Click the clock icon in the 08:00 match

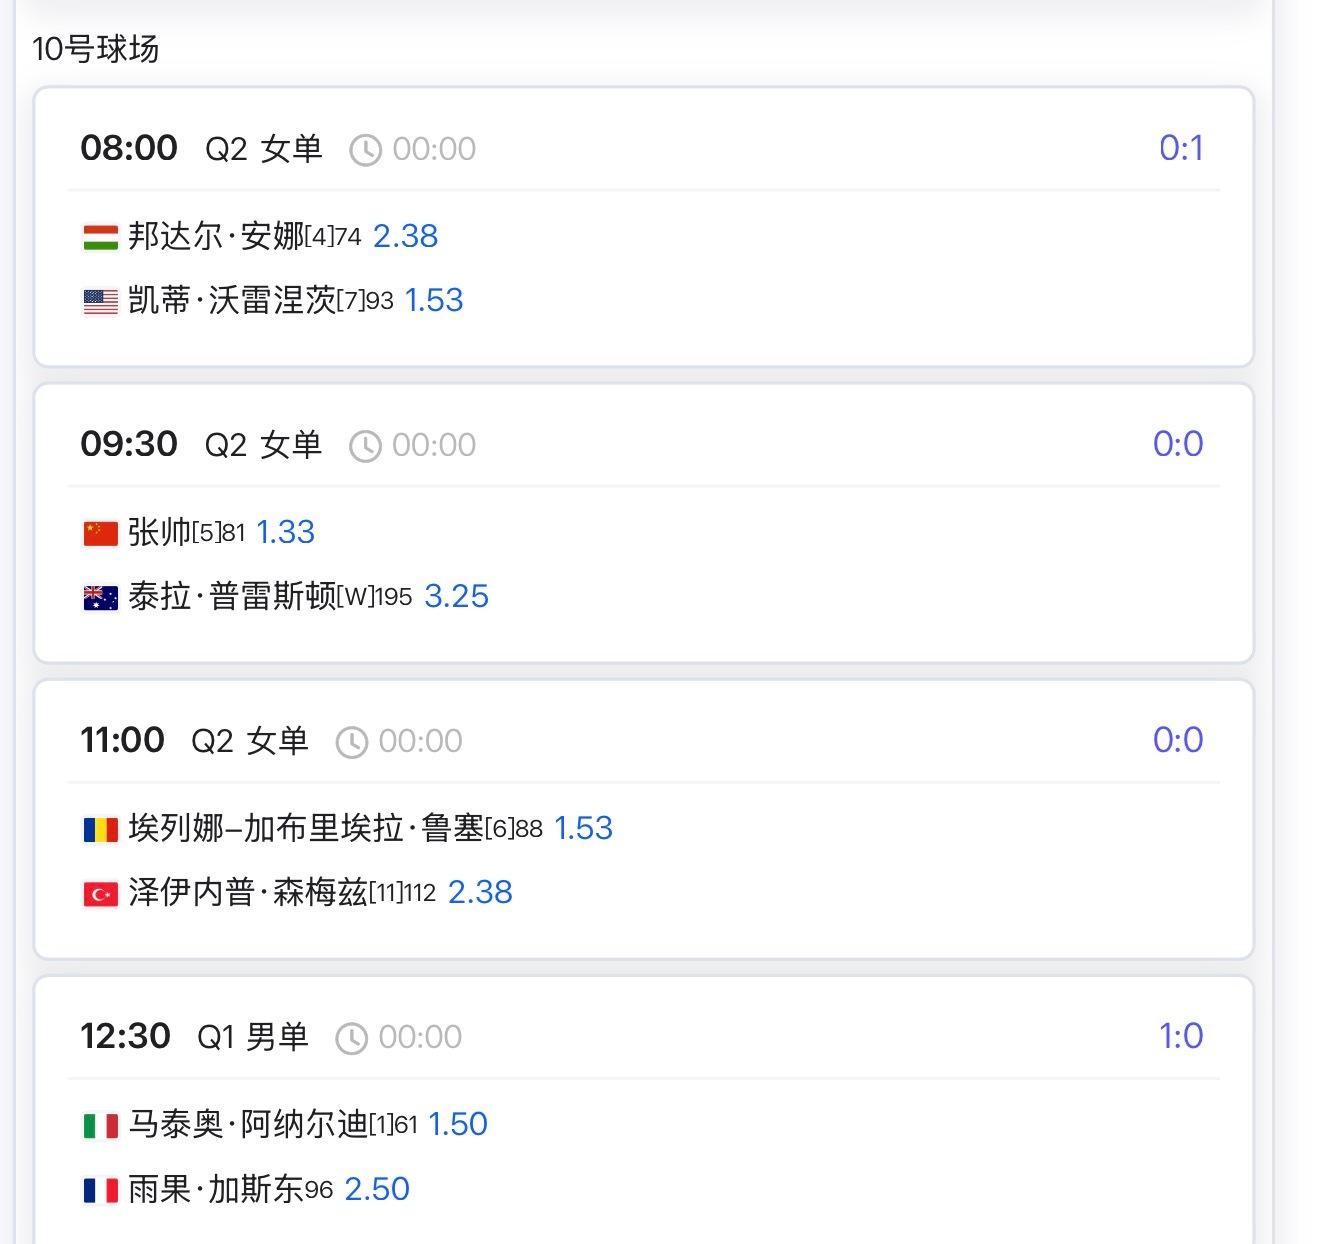click(x=365, y=150)
